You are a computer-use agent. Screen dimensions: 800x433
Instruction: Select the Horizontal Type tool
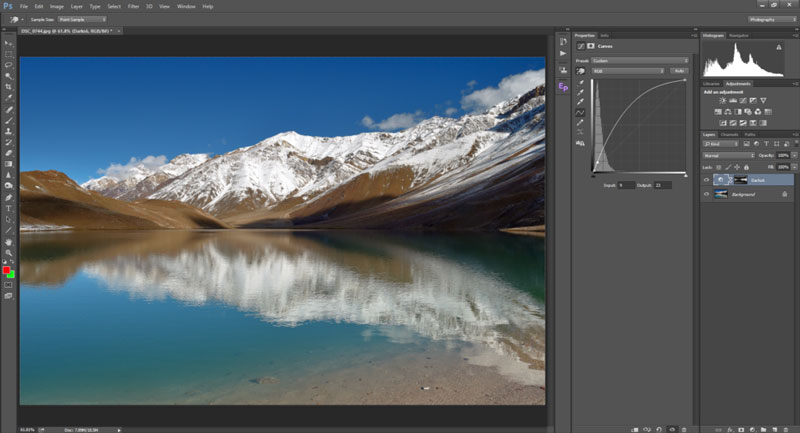[9, 208]
